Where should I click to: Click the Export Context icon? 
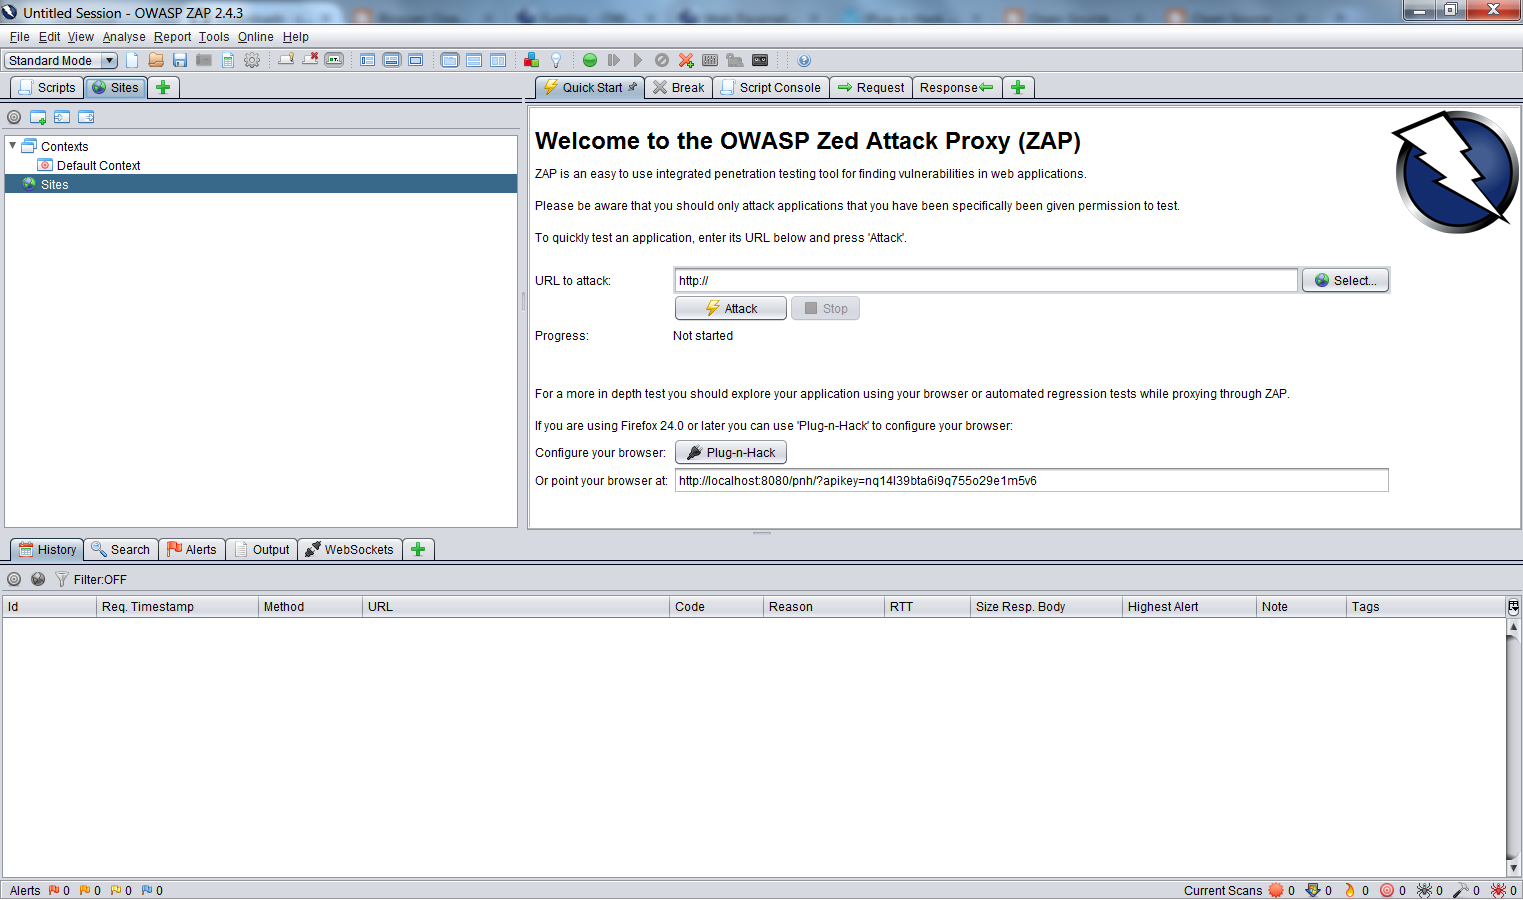point(86,117)
